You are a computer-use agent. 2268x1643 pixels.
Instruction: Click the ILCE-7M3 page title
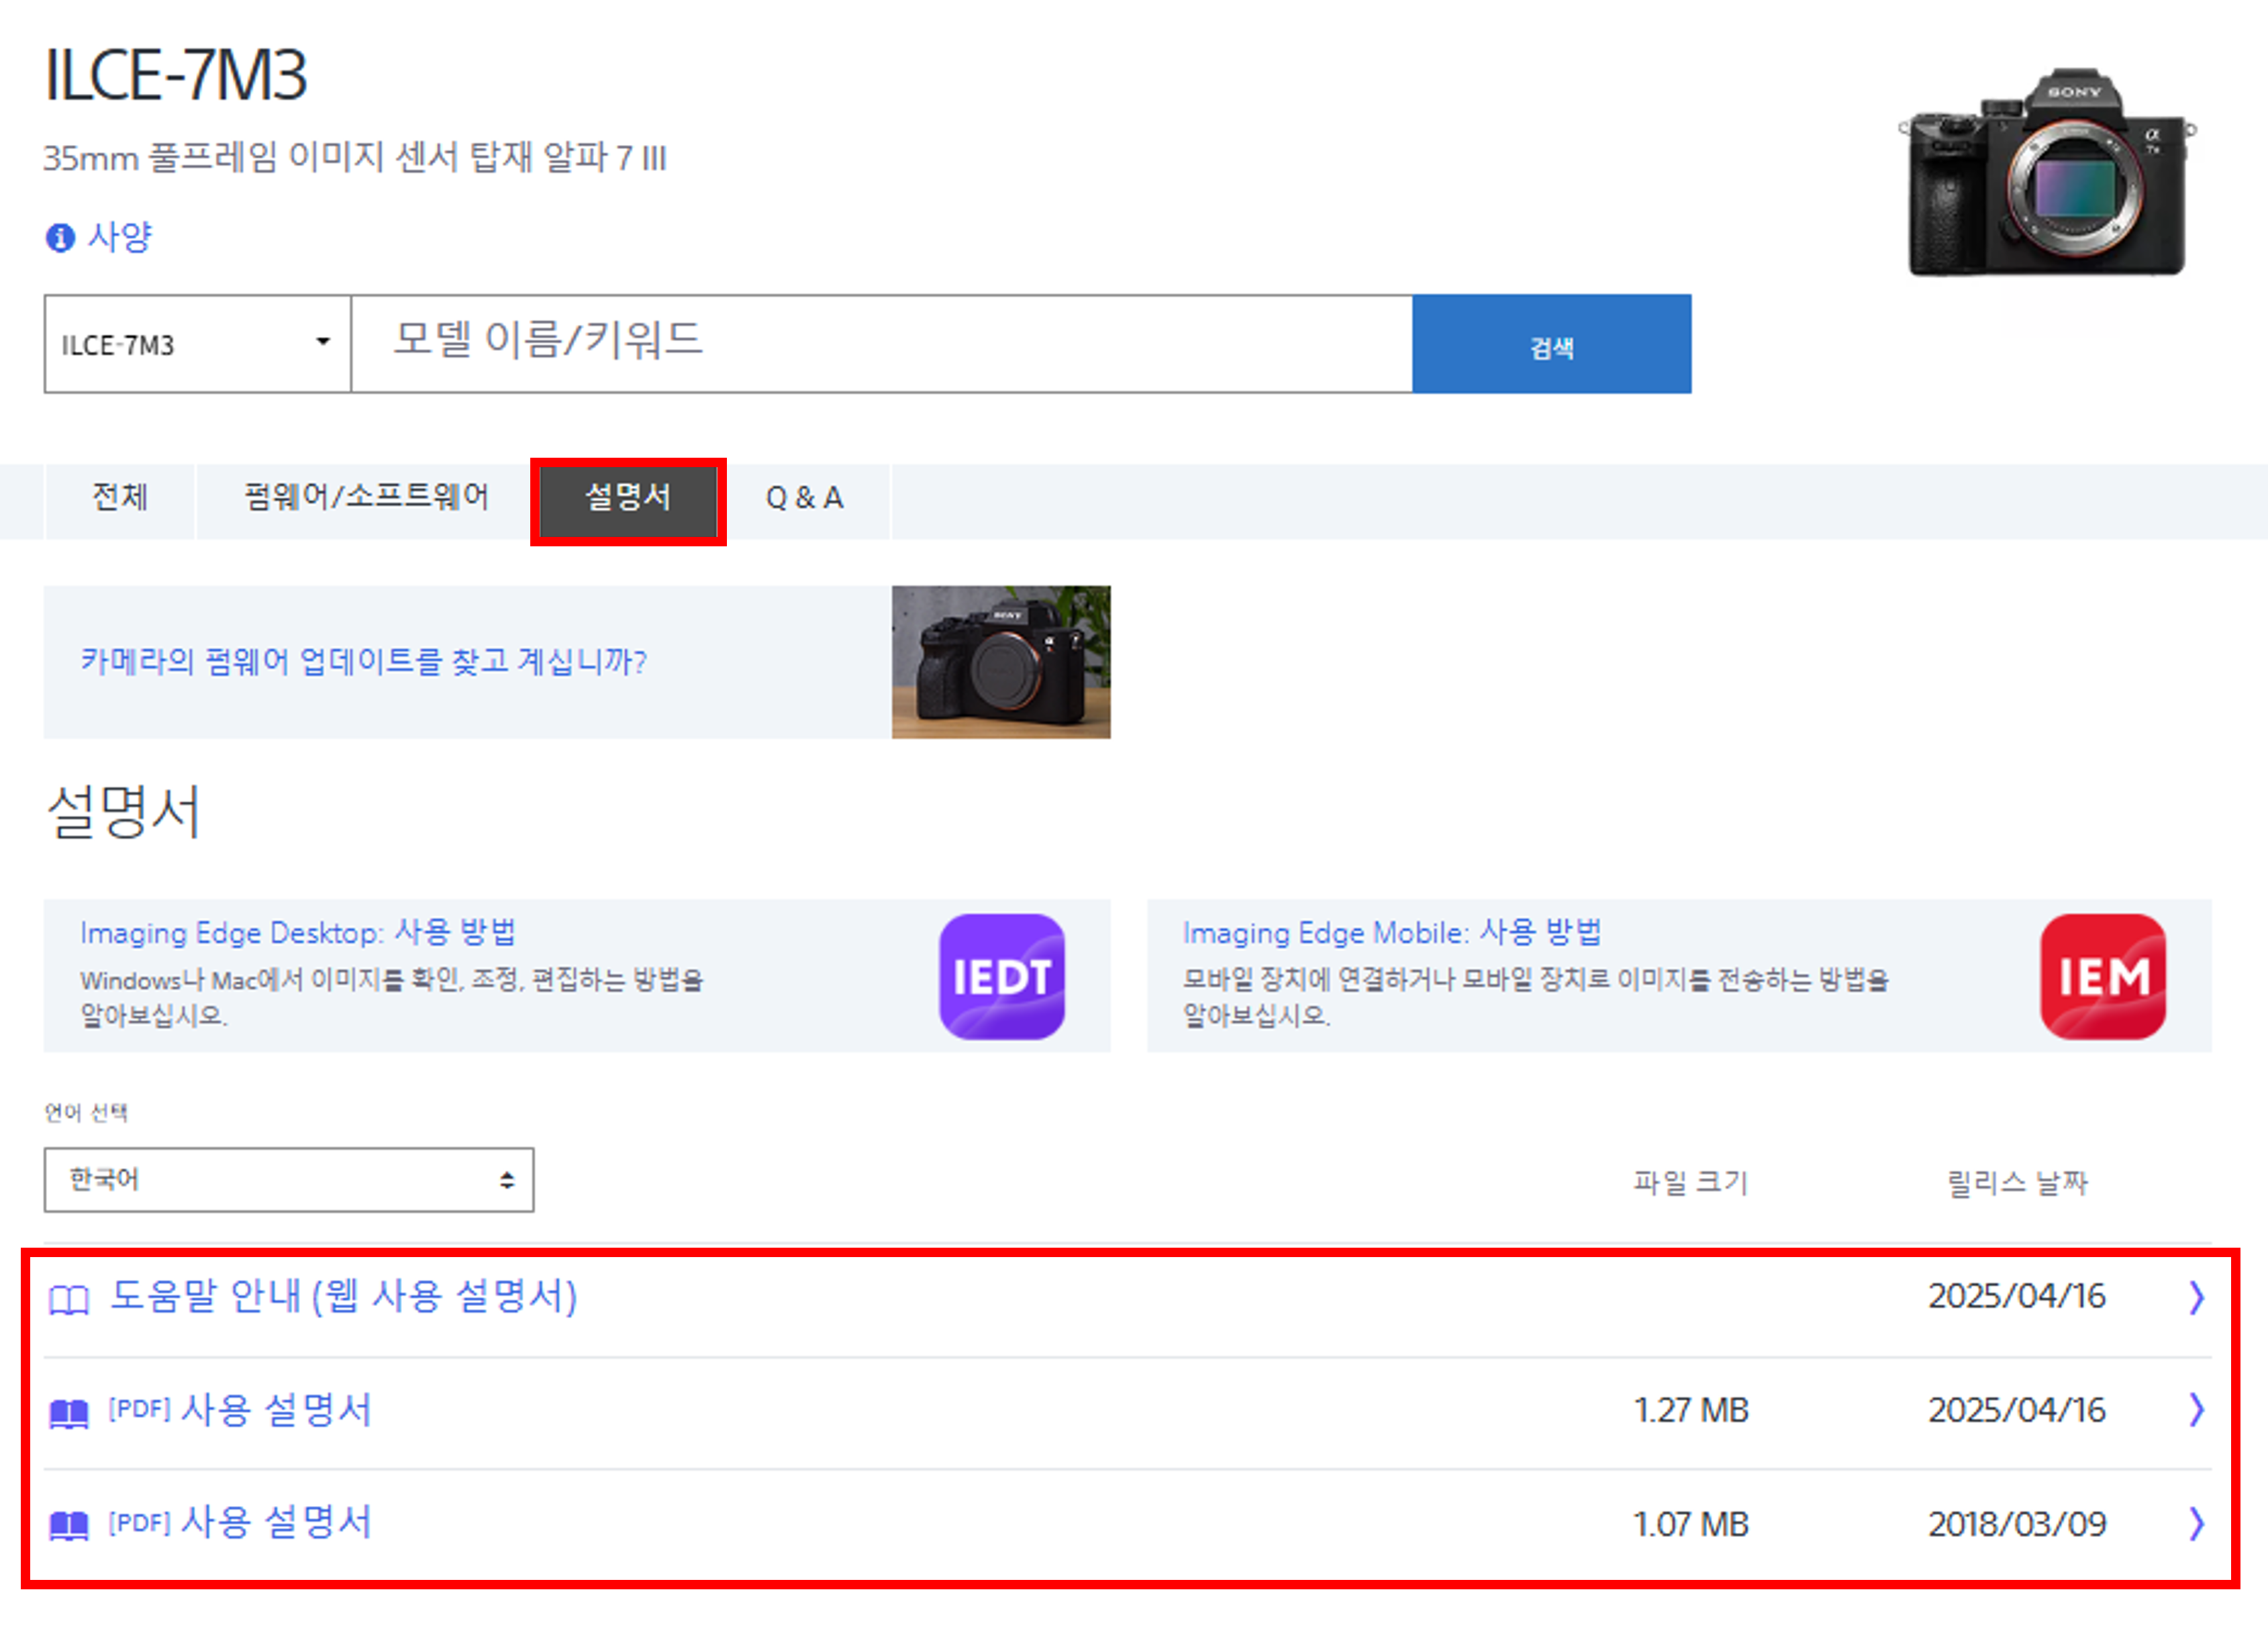click(x=176, y=75)
